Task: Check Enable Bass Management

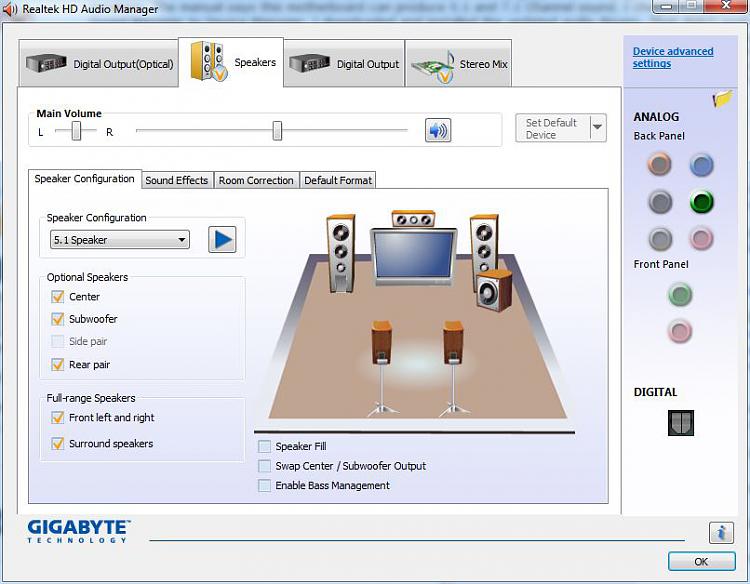Action: [x=264, y=485]
